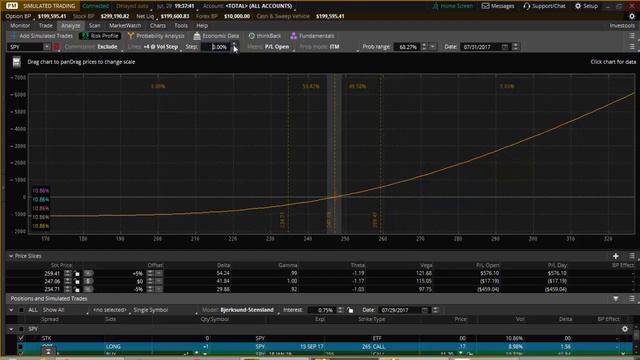Open Model Bjerksund-Stensland dropdown

[240, 310]
